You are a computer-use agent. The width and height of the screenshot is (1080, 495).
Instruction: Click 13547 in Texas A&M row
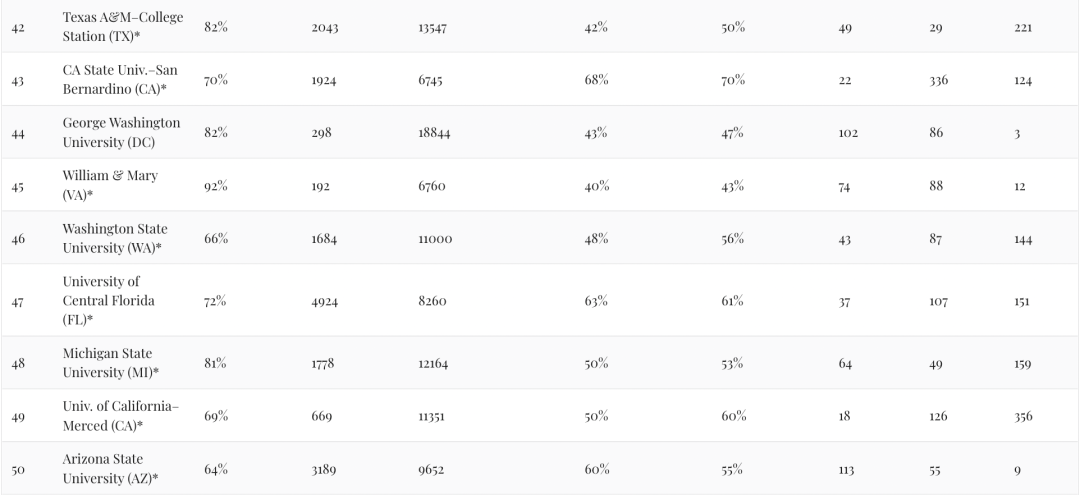coord(432,27)
